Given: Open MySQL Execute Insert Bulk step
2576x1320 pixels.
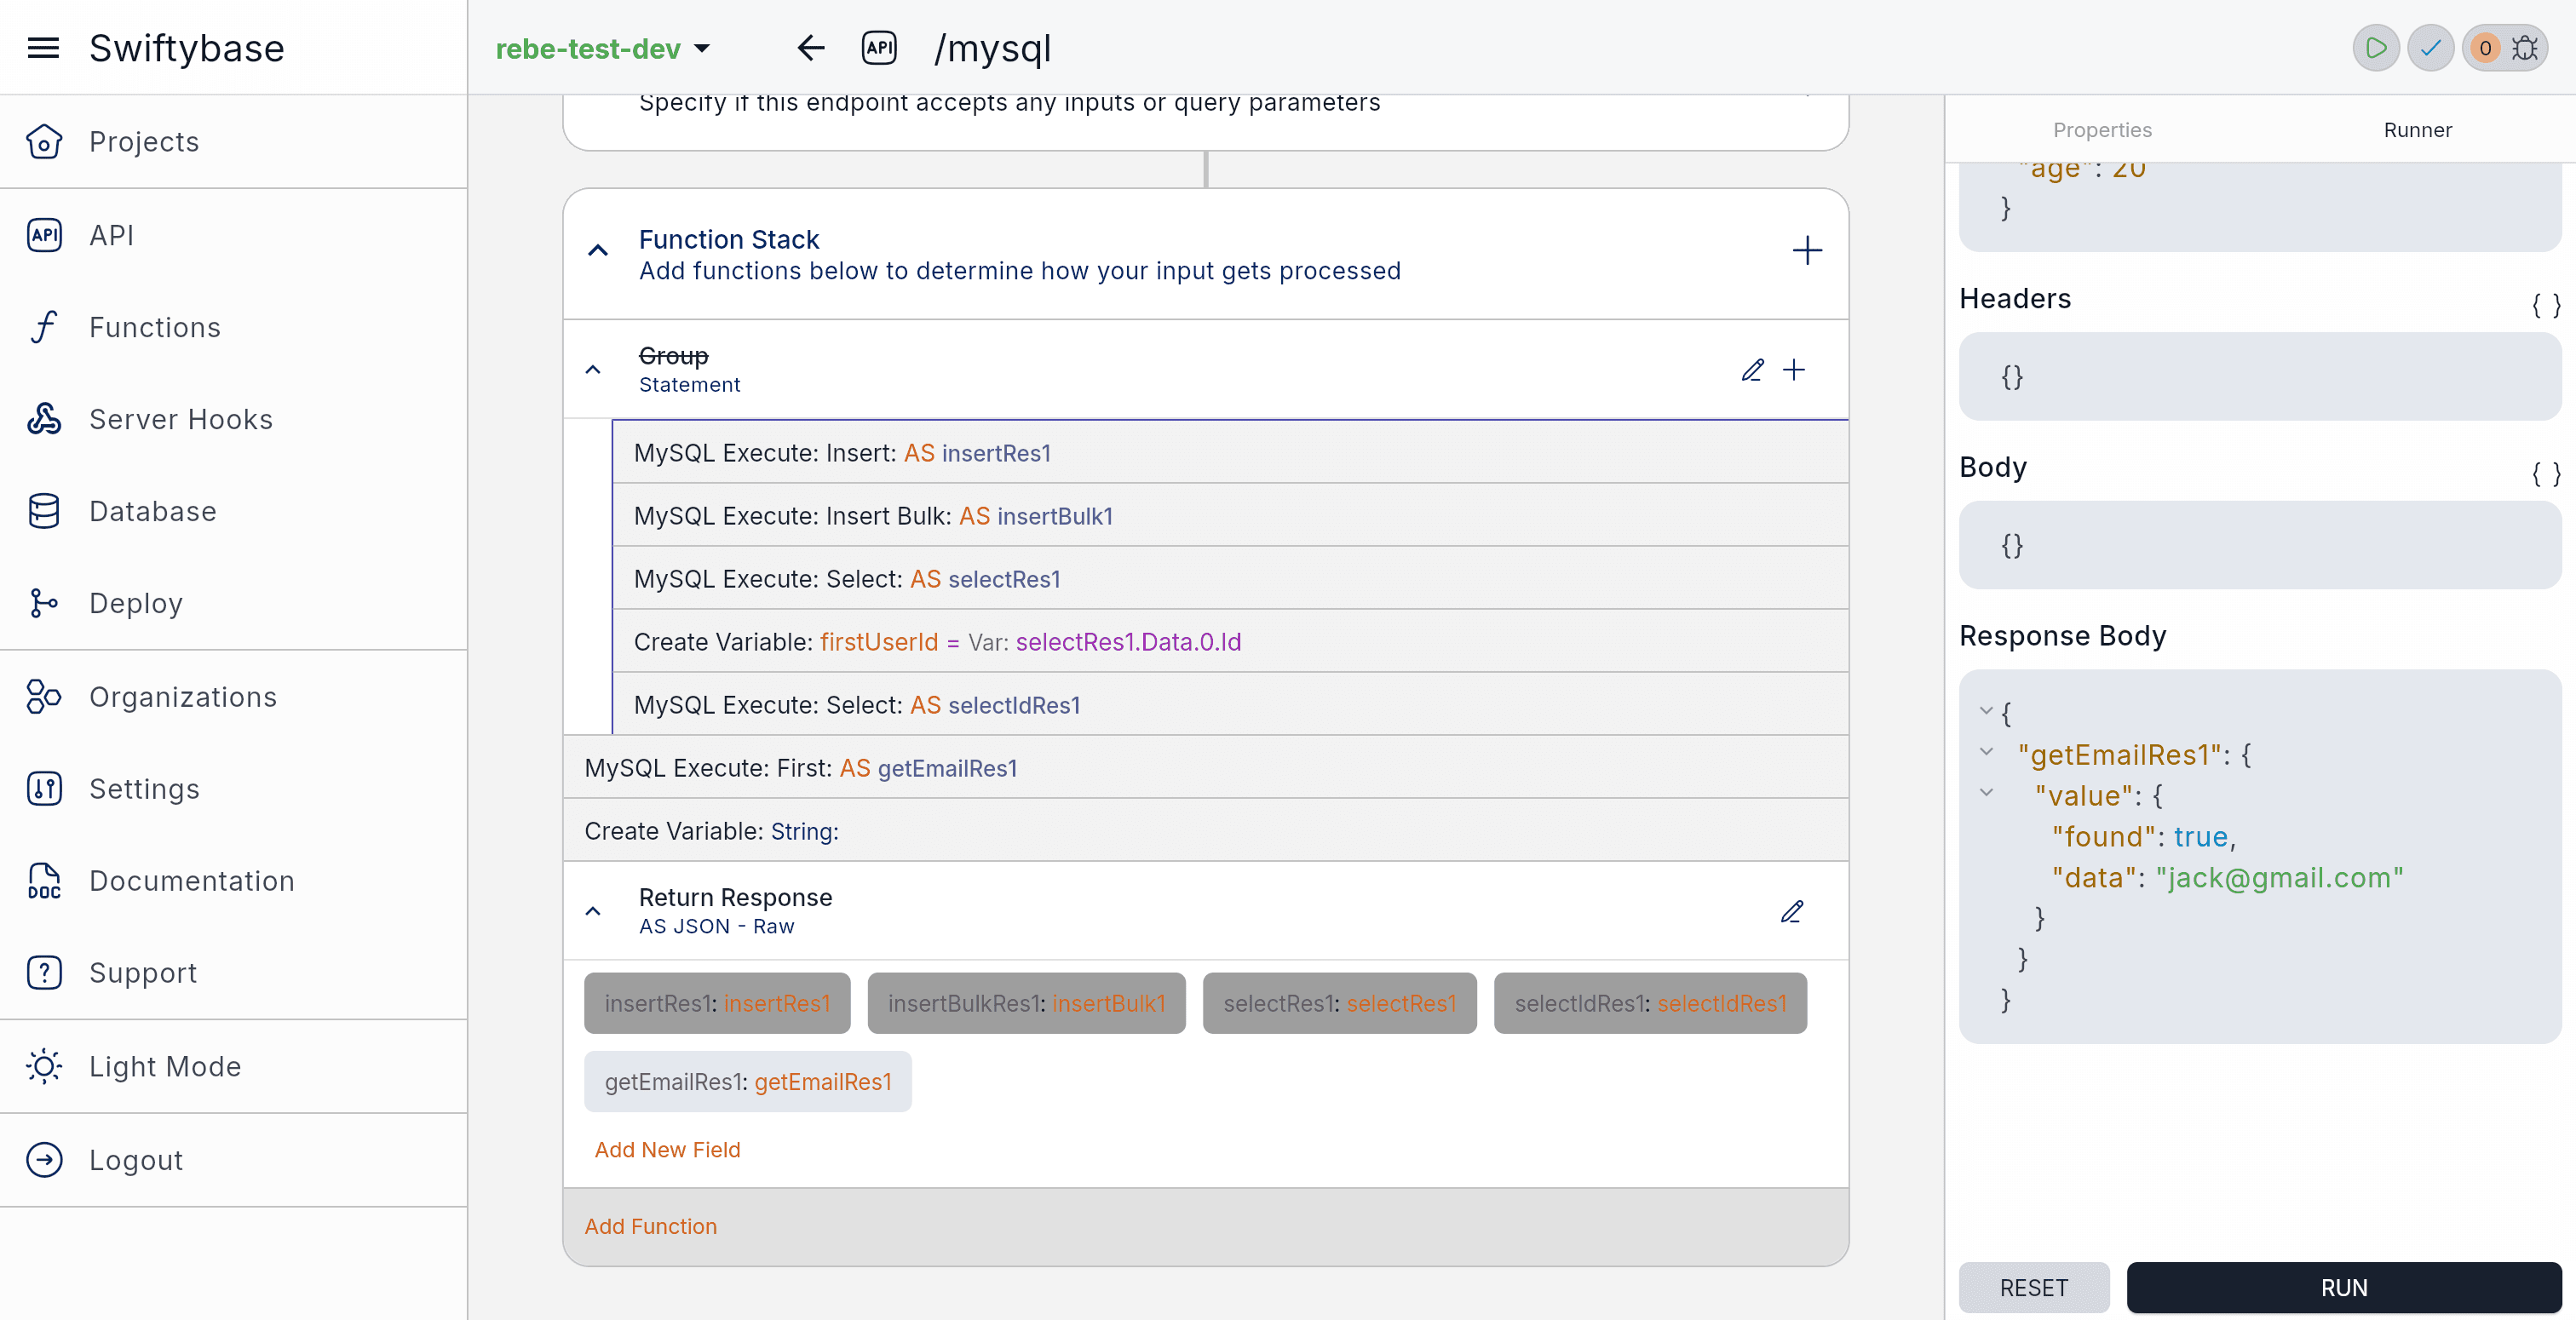Looking at the screenshot, I should 1230,516.
